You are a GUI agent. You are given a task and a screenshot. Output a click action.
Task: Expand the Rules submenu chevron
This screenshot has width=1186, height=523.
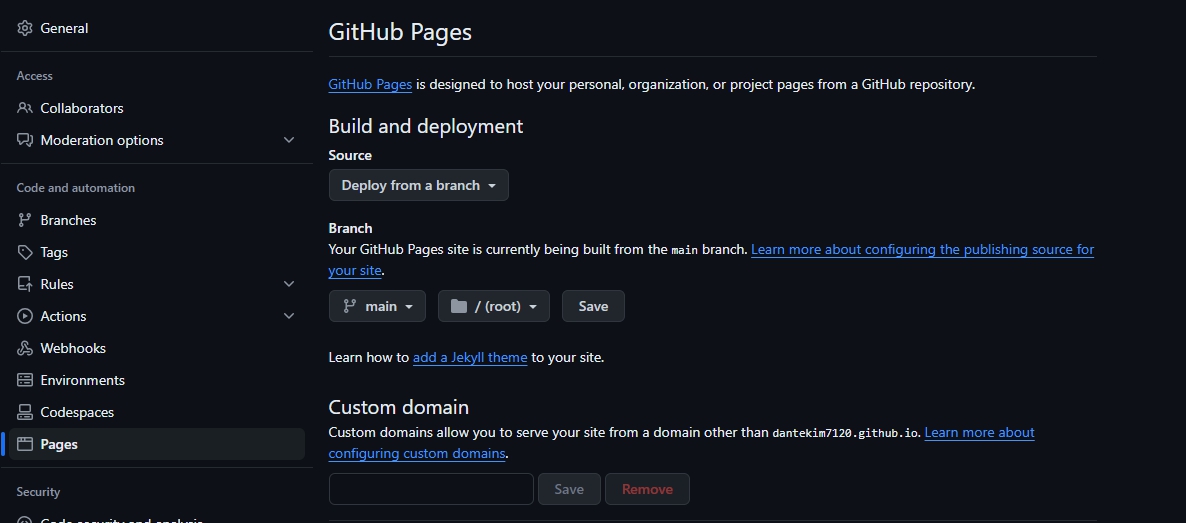(x=289, y=284)
